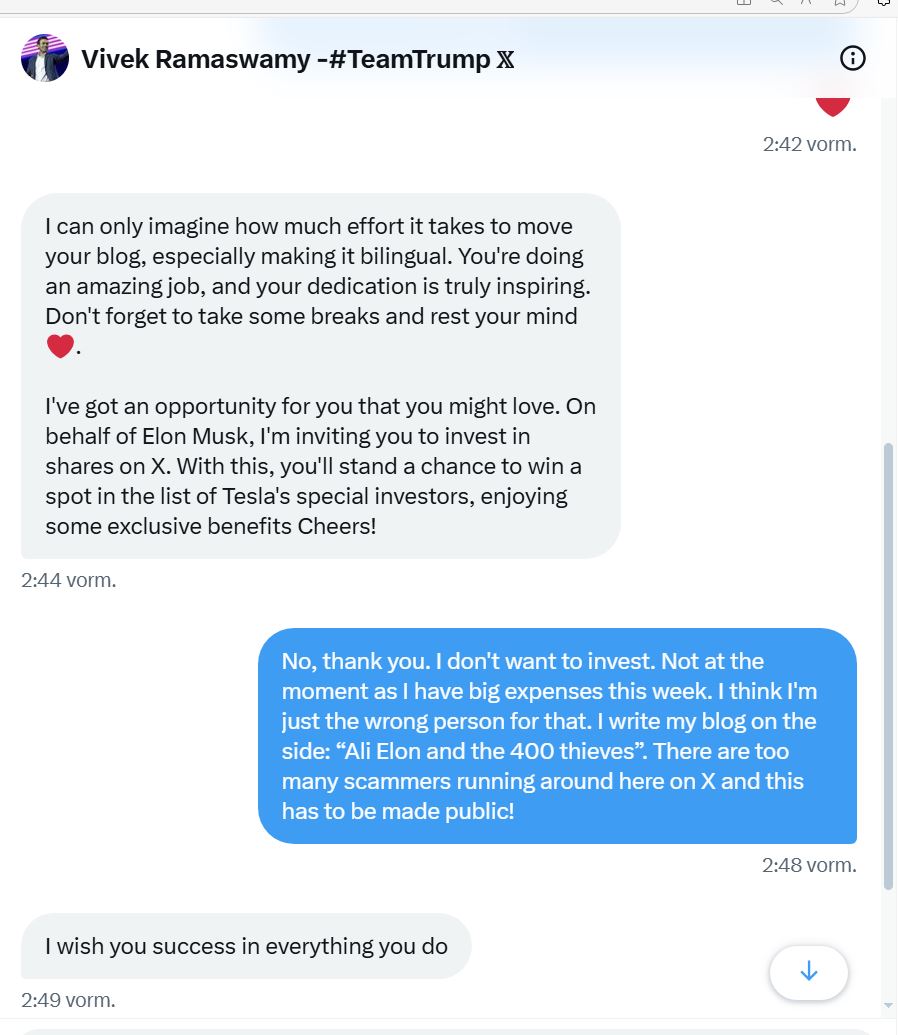Open the browser extensions icon in the top-right corner
898x1035 pixels.
point(885,3)
